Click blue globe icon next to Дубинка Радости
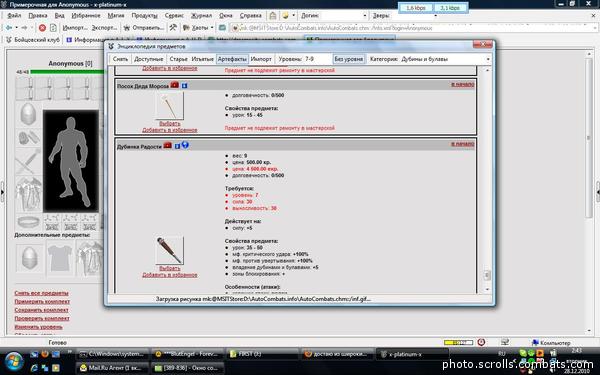Image resolution: width=600 pixels, height=375 pixels. 185,145
